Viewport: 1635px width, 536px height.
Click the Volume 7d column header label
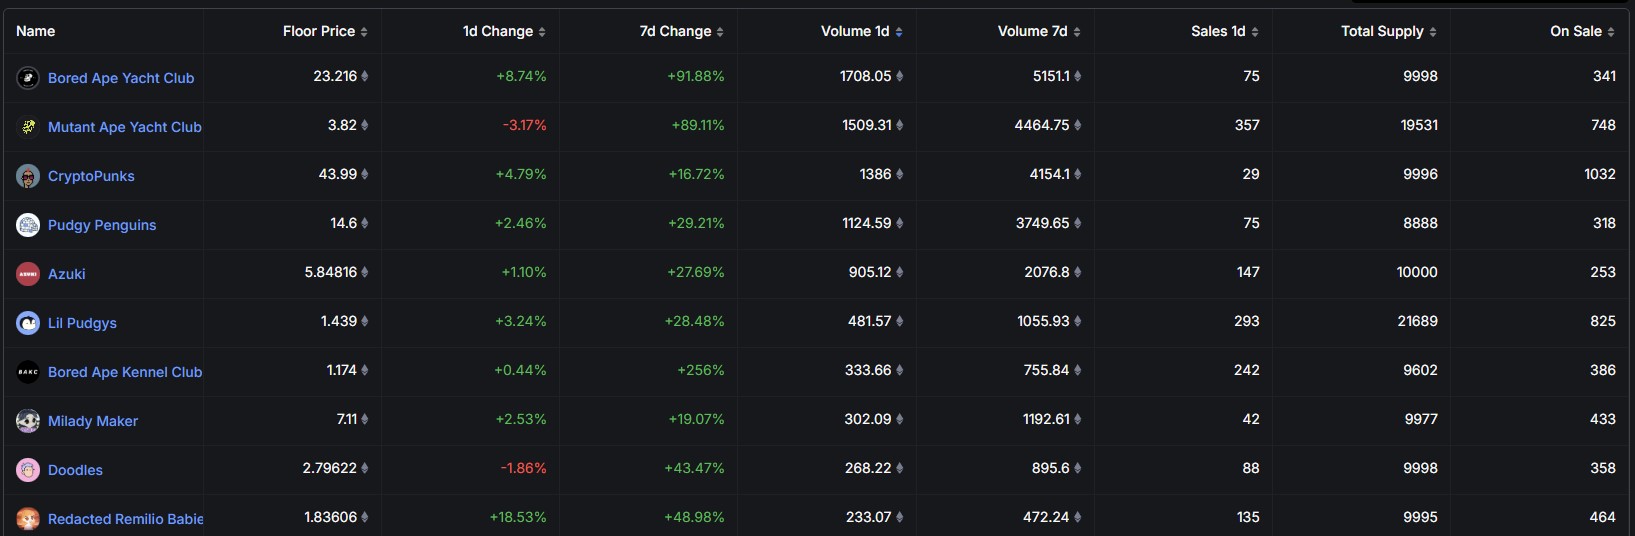1033,31
